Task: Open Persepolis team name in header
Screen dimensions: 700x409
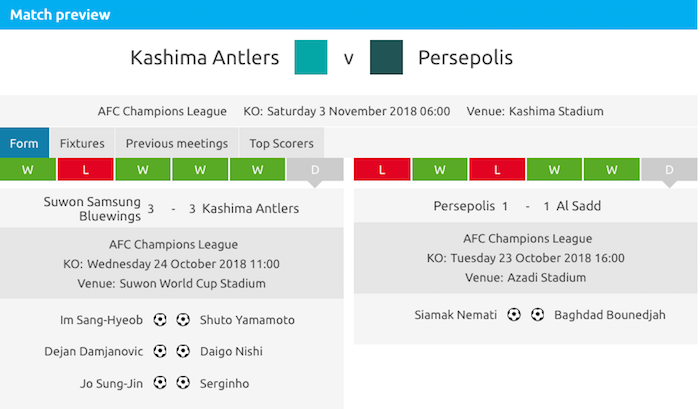Action: [x=465, y=57]
